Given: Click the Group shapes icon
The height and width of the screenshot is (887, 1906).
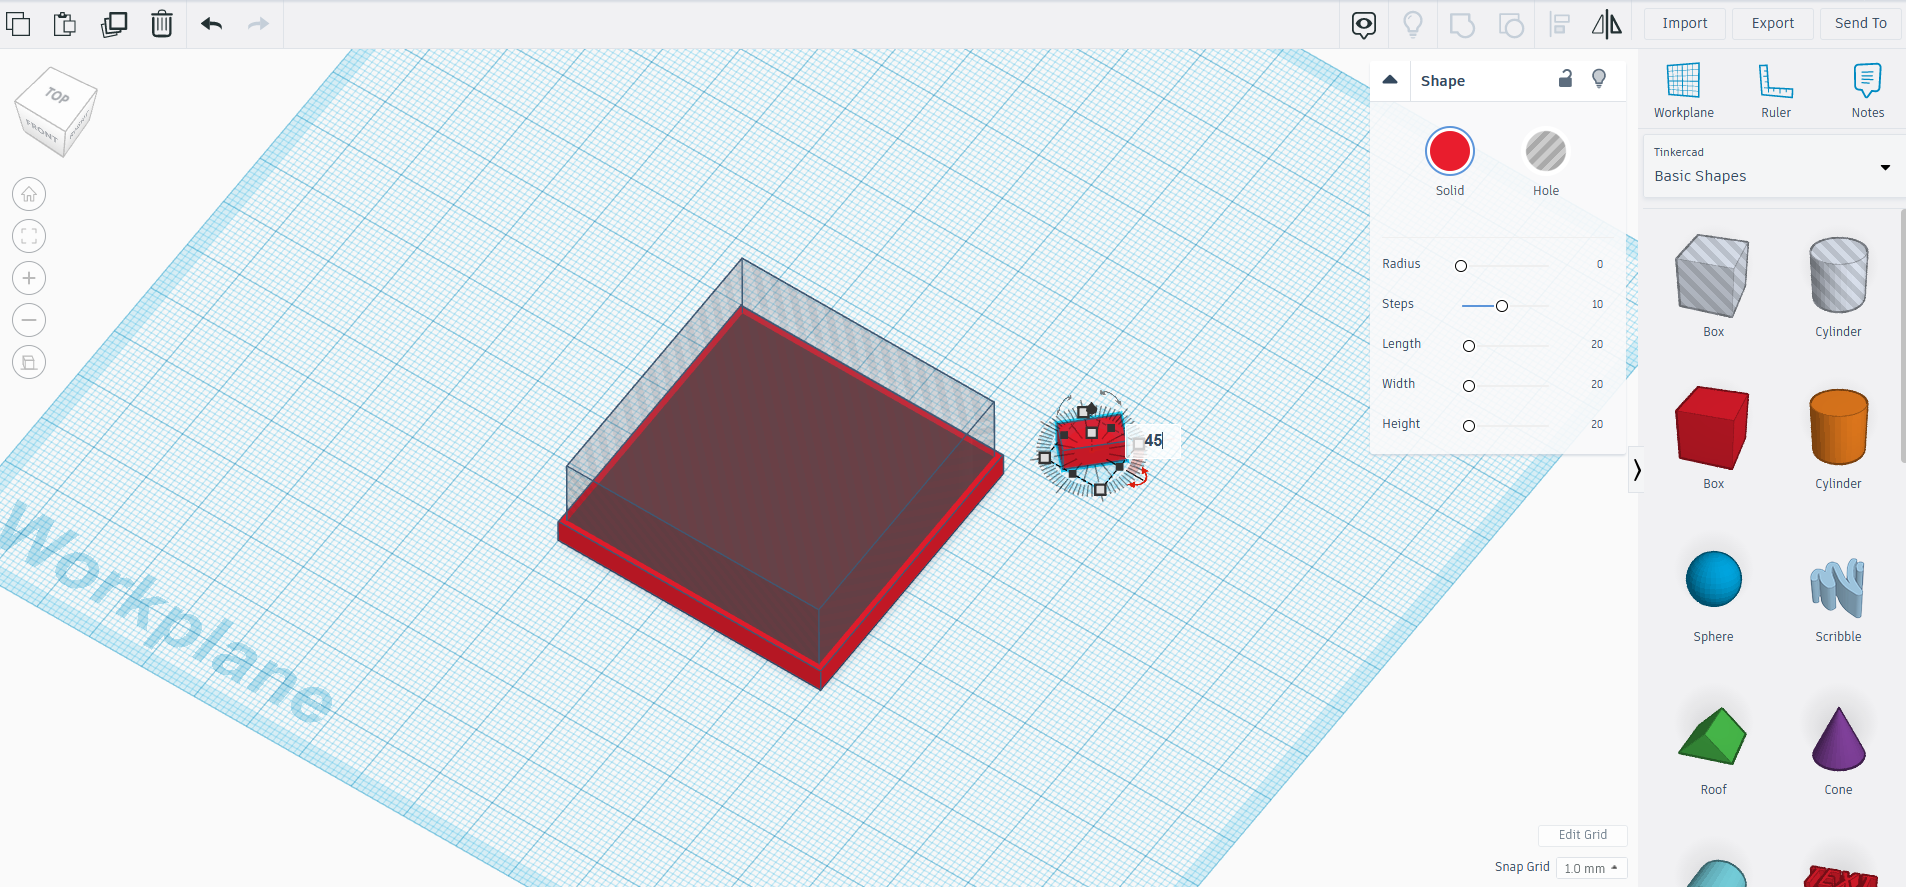Looking at the screenshot, I should point(1462,24).
